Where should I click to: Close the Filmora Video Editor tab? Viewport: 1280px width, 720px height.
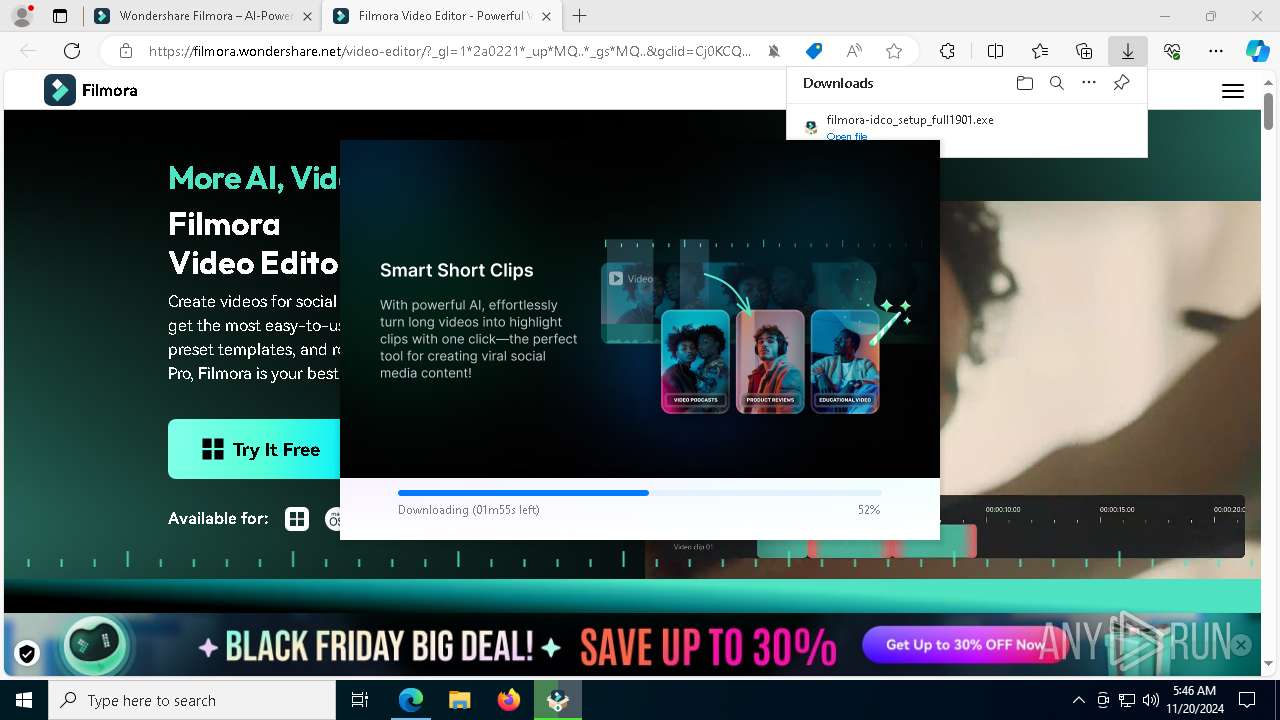point(544,16)
